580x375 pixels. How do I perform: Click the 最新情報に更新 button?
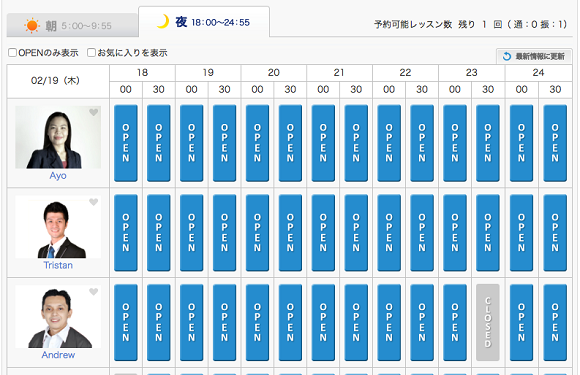pyautogui.click(x=534, y=56)
